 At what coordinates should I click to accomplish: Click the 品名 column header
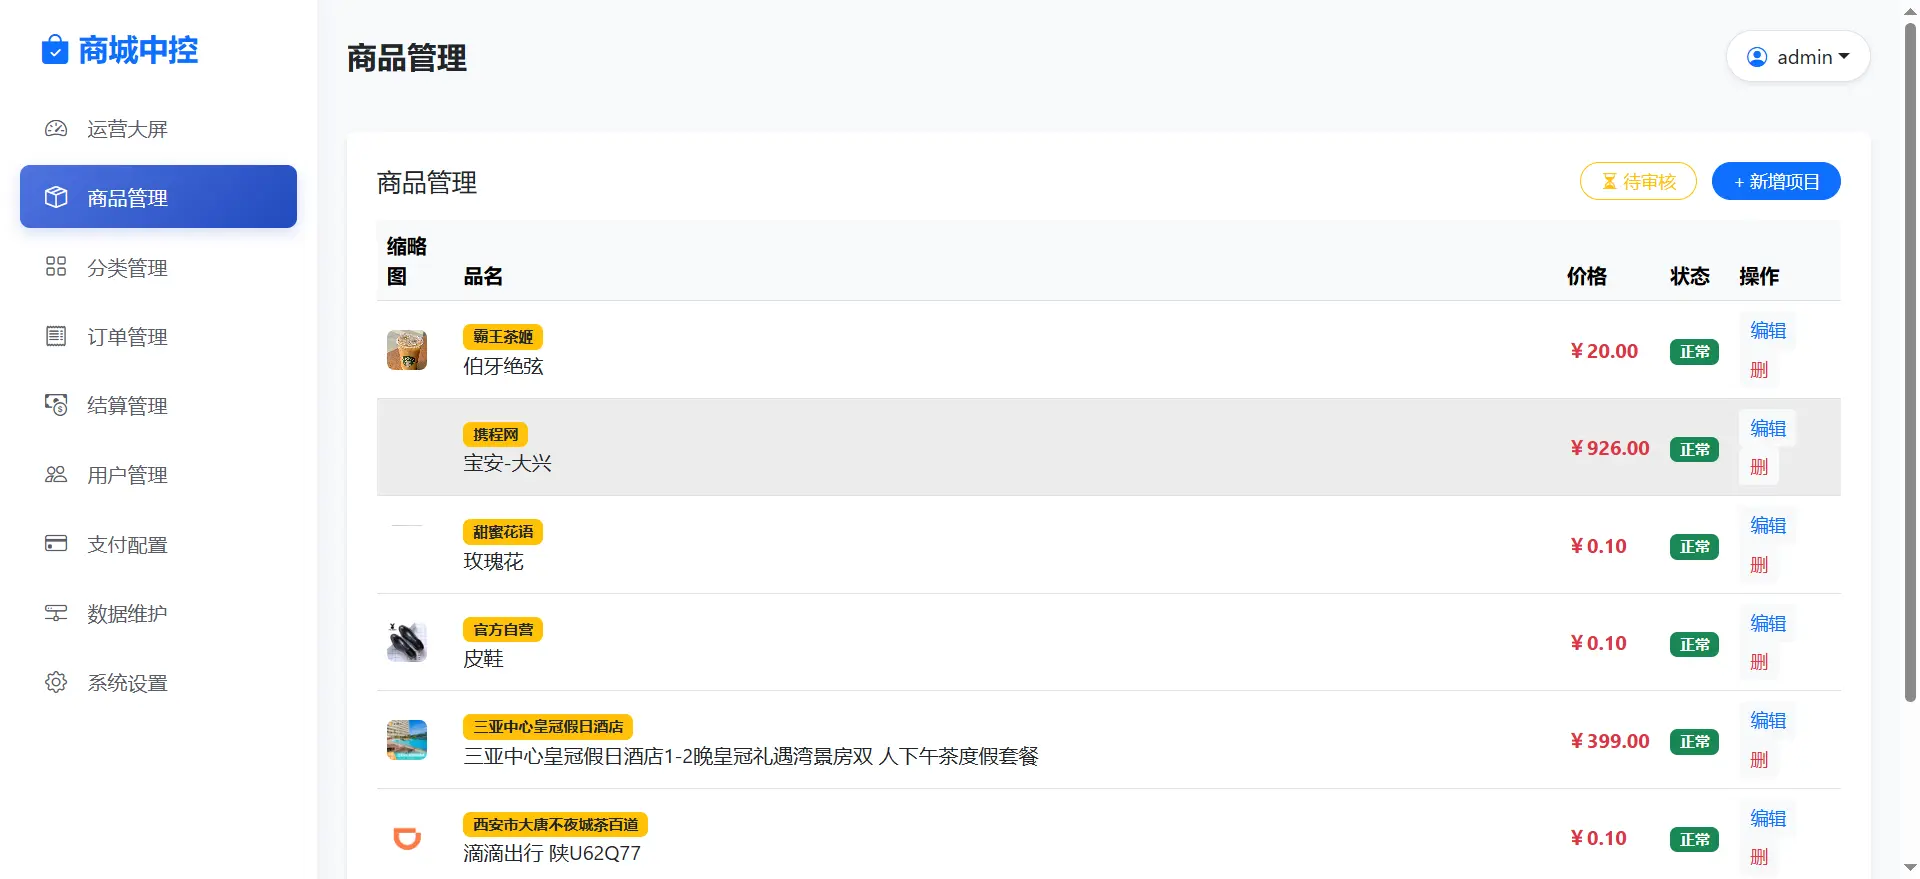[x=483, y=276]
